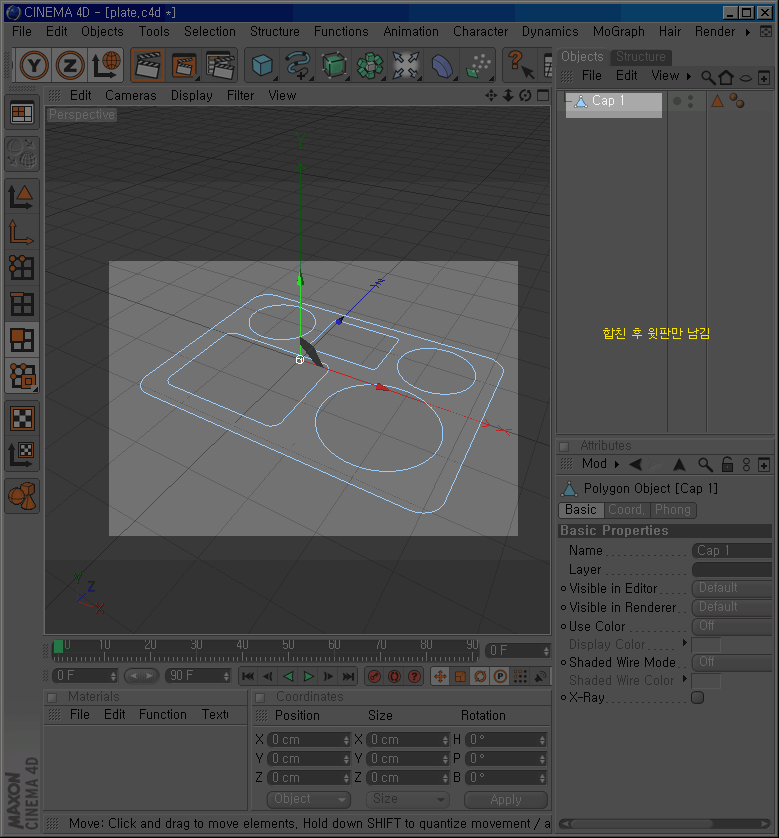Play the animation forward
Viewport: 779px width, 838px height.
308,677
